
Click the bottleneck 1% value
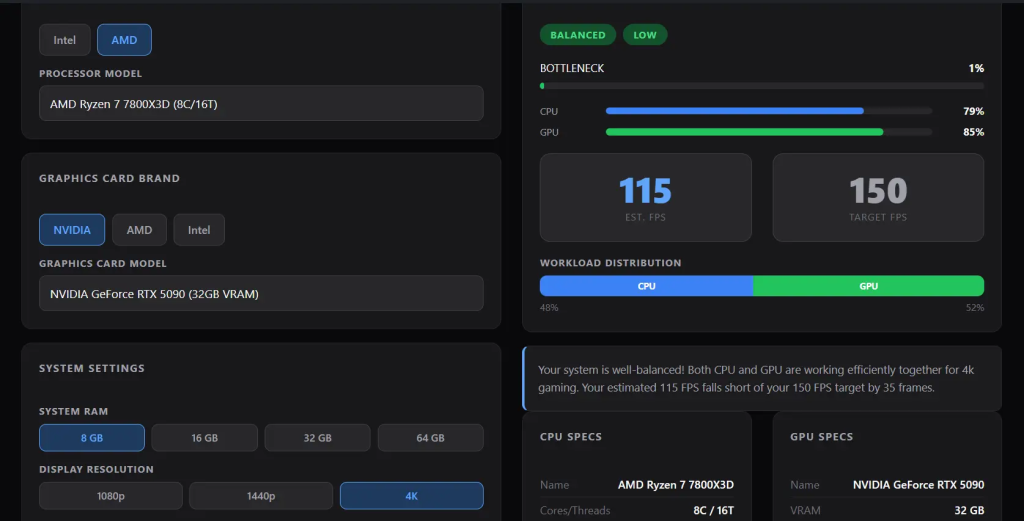coord(976,68)
